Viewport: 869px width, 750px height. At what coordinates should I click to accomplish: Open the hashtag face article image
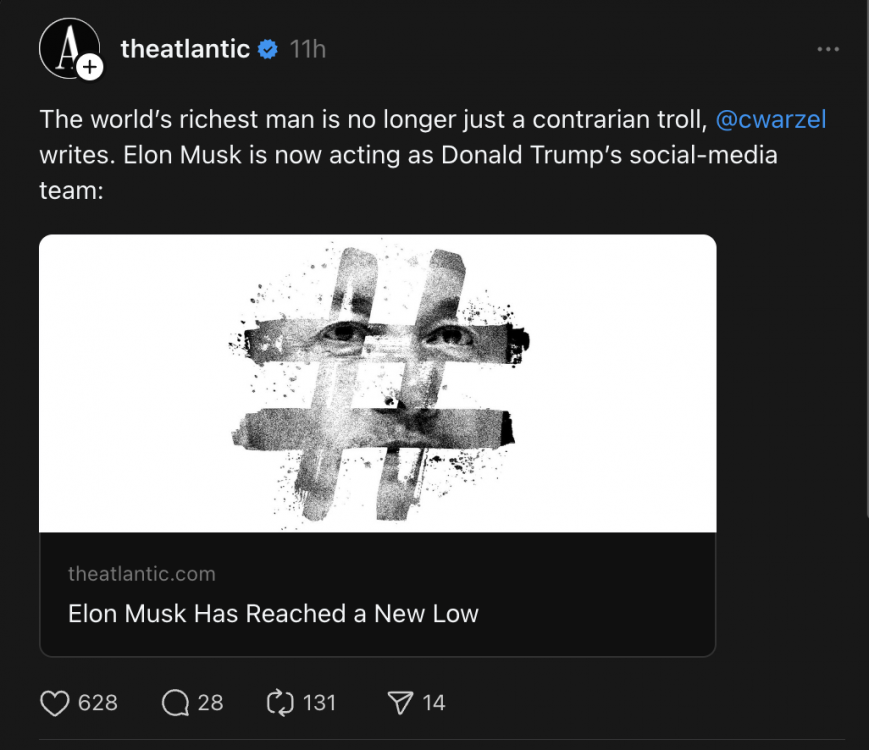pos(377,383)
